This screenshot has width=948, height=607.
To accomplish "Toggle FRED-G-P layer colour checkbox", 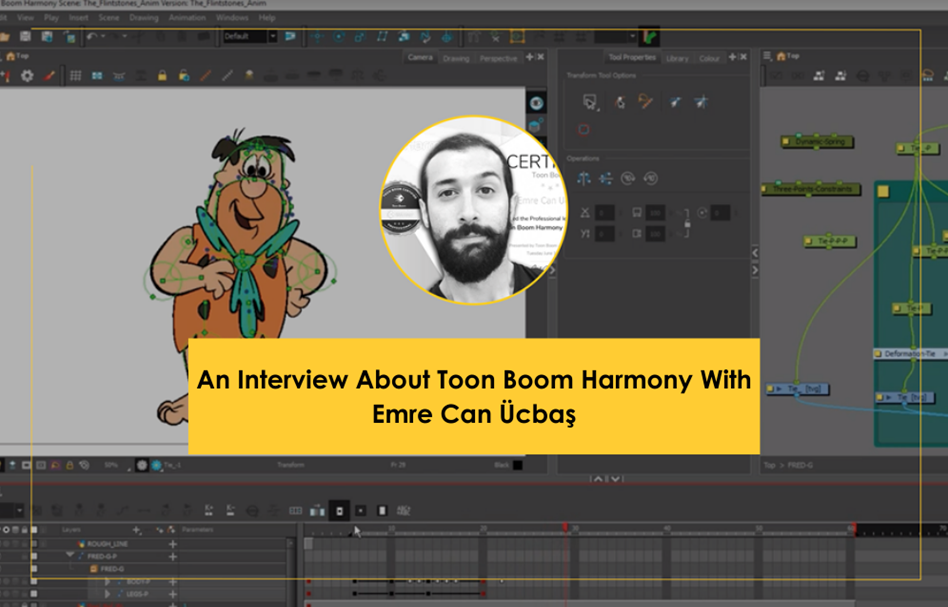I will (34, 556).
